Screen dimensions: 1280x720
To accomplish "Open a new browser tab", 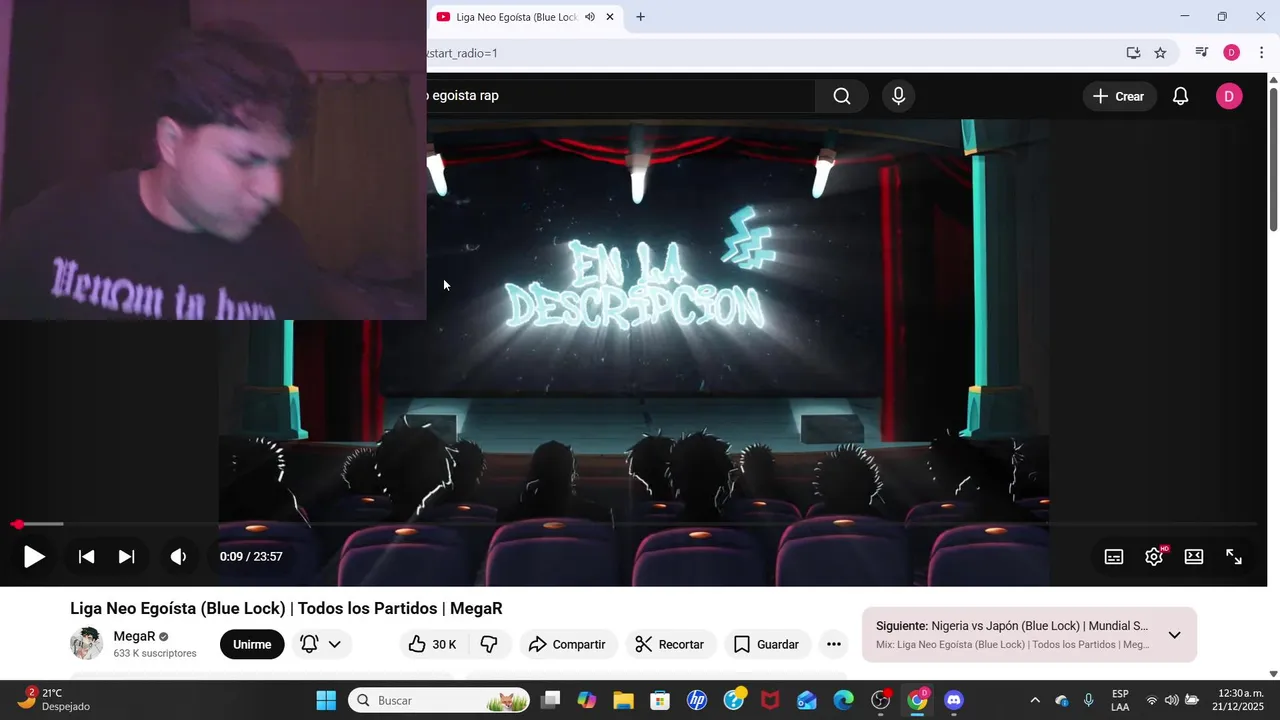I will (x=640, y=17).
